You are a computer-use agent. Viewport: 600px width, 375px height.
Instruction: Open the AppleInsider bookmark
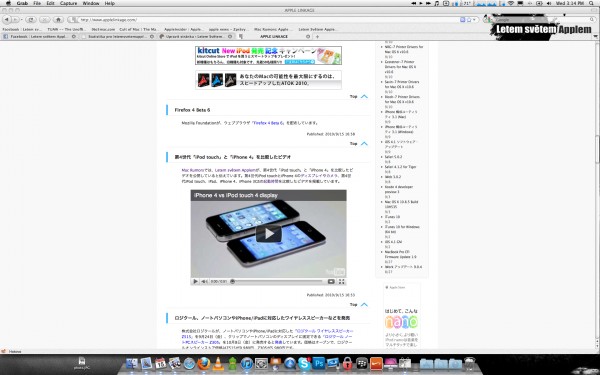coord(184,29)
